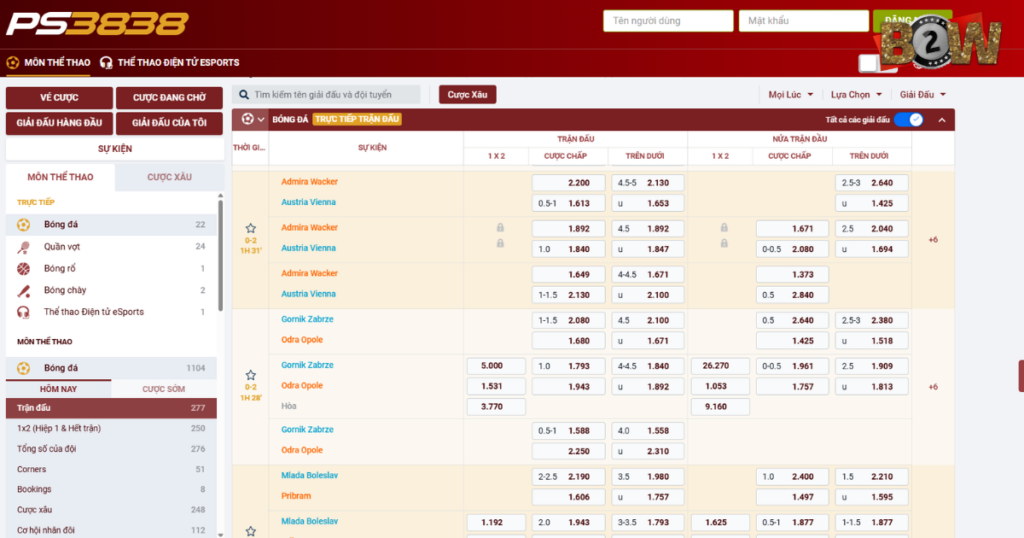The height and width of the screenshot is (538, 1024).
Task: Bet Odra Opole 1X2 odds 1.531
Action: click(496, 387)
